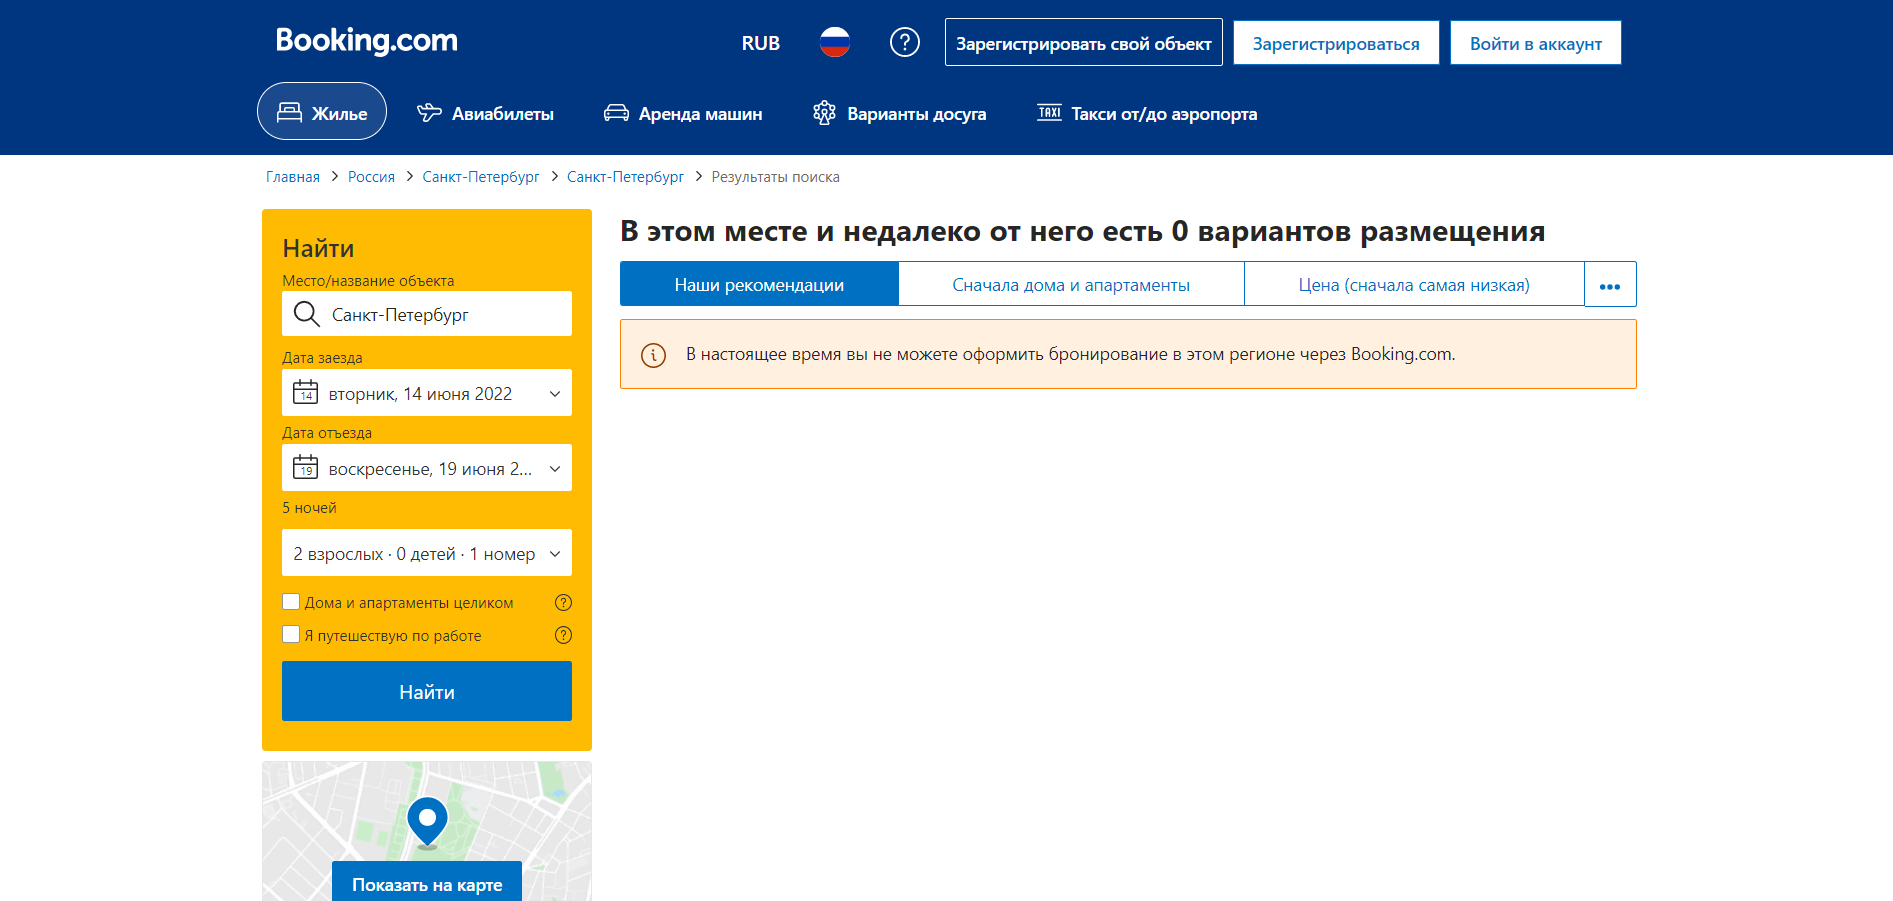This screenshot has height=901, width=1893.
Task: Click the bed icon in Жилье tab
Action: click(x=289, y=112)
